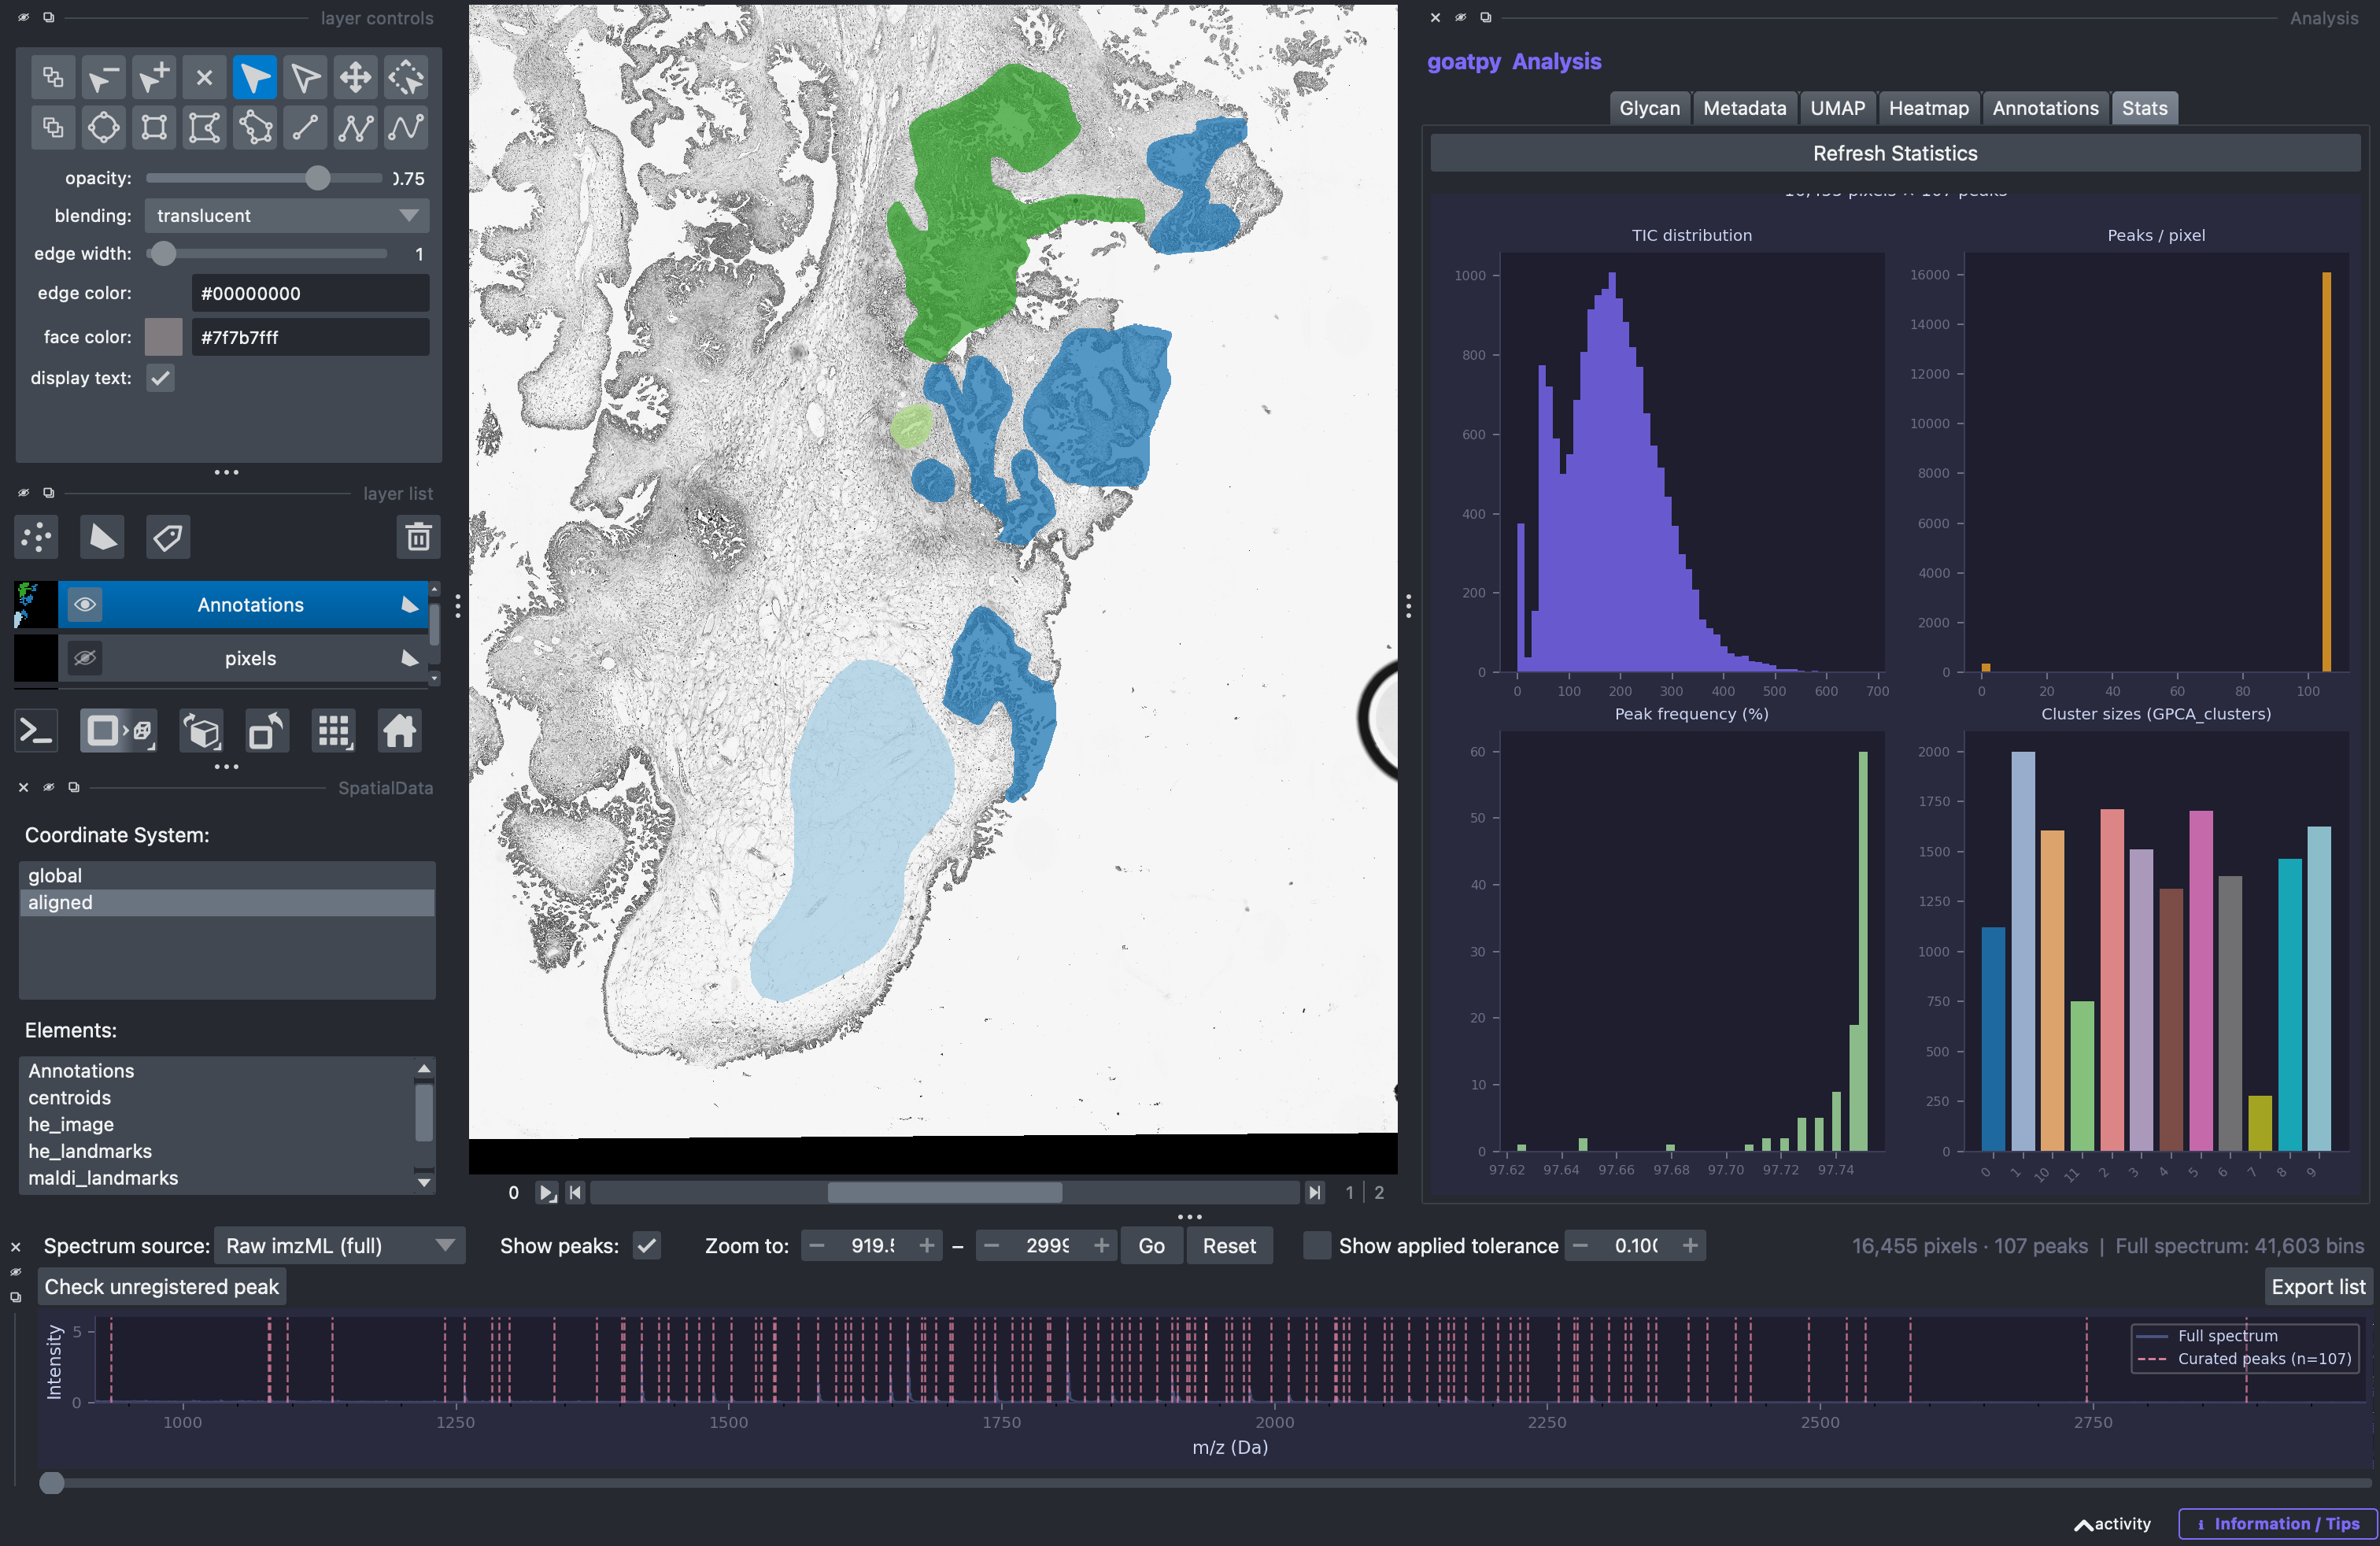This screenshot has height=1546, width=2380.
Task: Click Check unregistered peak button
Action: [x=162, y=1286]
